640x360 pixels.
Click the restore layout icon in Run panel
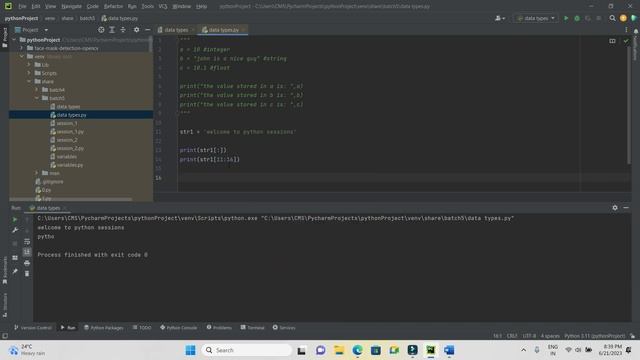(x=15, y=258)
